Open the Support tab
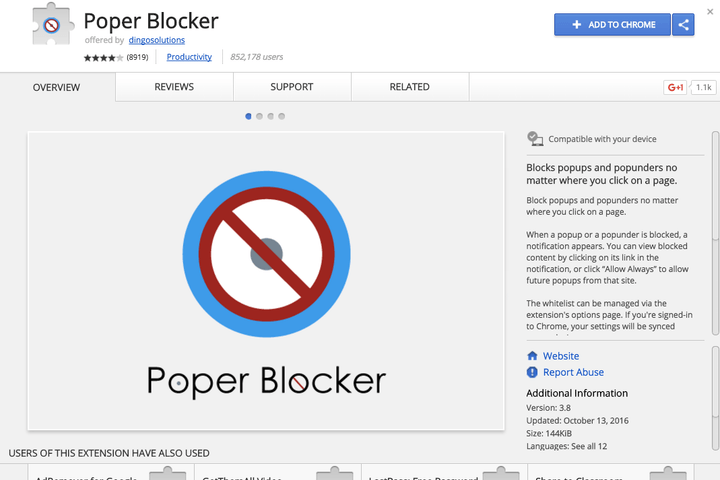The height and width of the screenshot is (480, 720). (292, 87)
